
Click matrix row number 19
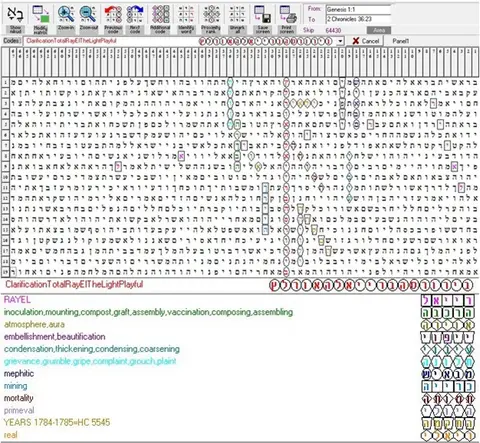tap(5, 272)
